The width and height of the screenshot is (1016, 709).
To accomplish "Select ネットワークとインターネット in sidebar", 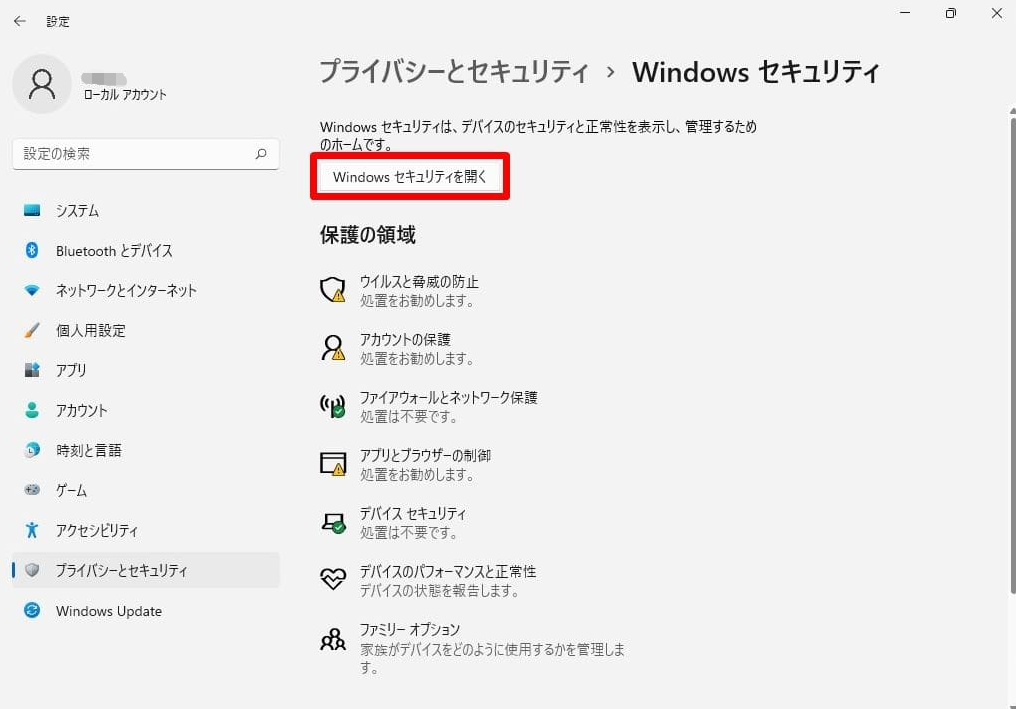I will pos(146,290).
